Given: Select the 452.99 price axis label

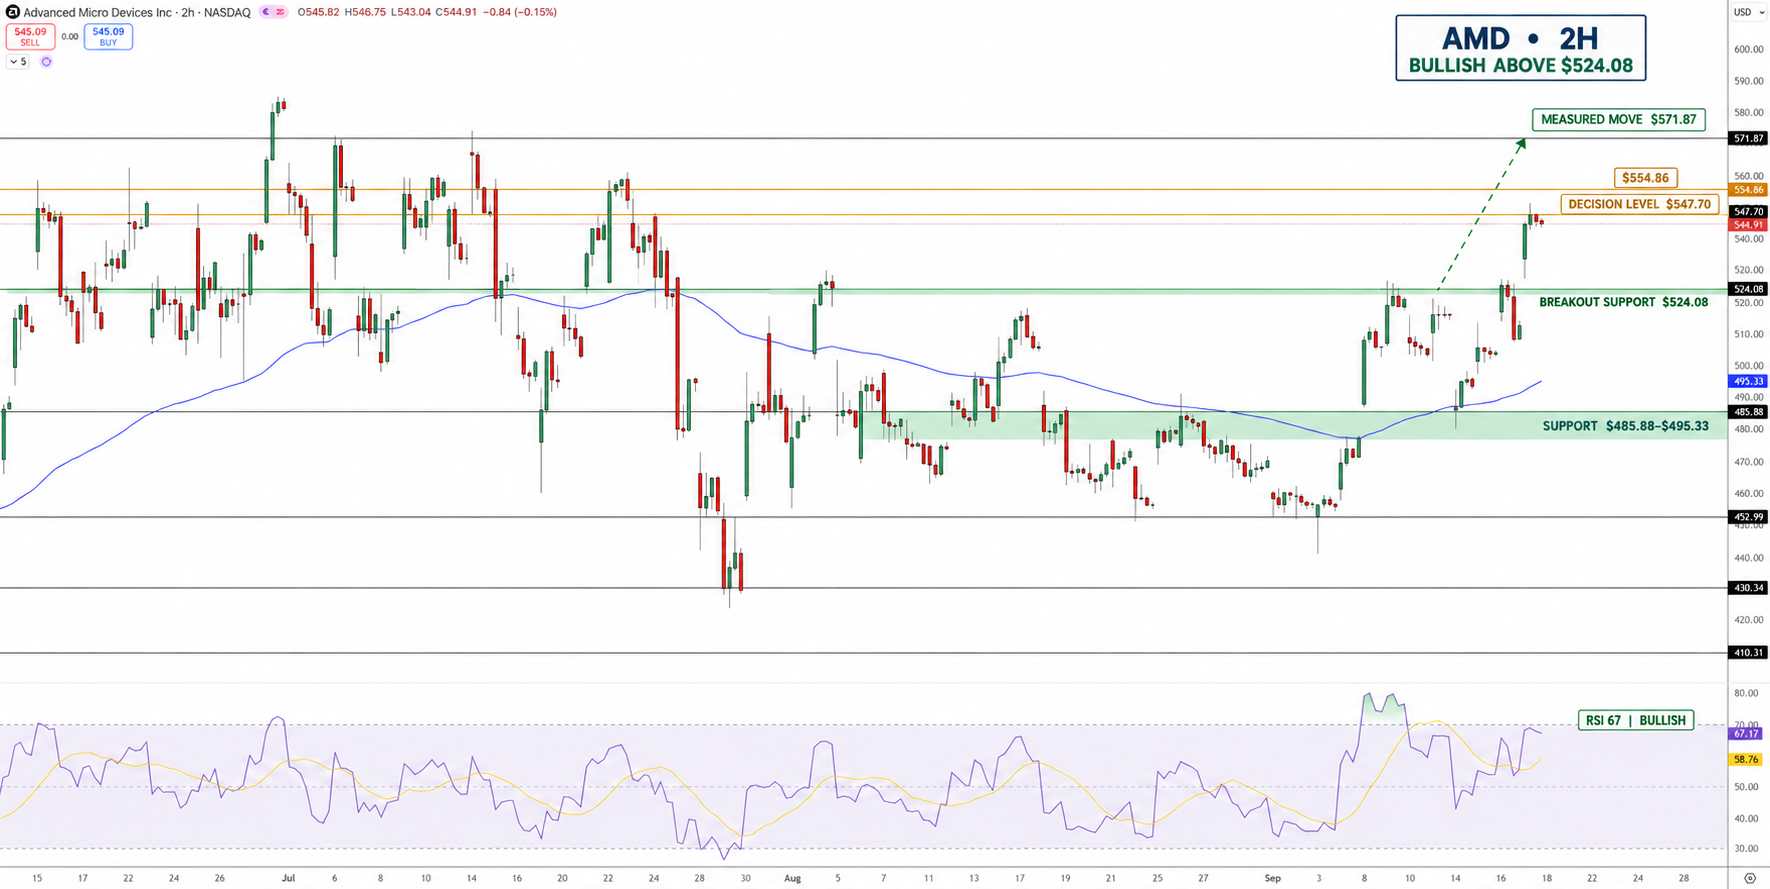Looking at the screenshot, I should tap(1748, 517).
